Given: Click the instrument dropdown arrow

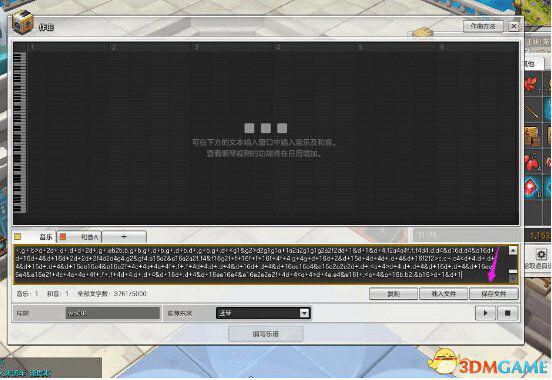Looking at the screenshot, I should click(305, 313).
